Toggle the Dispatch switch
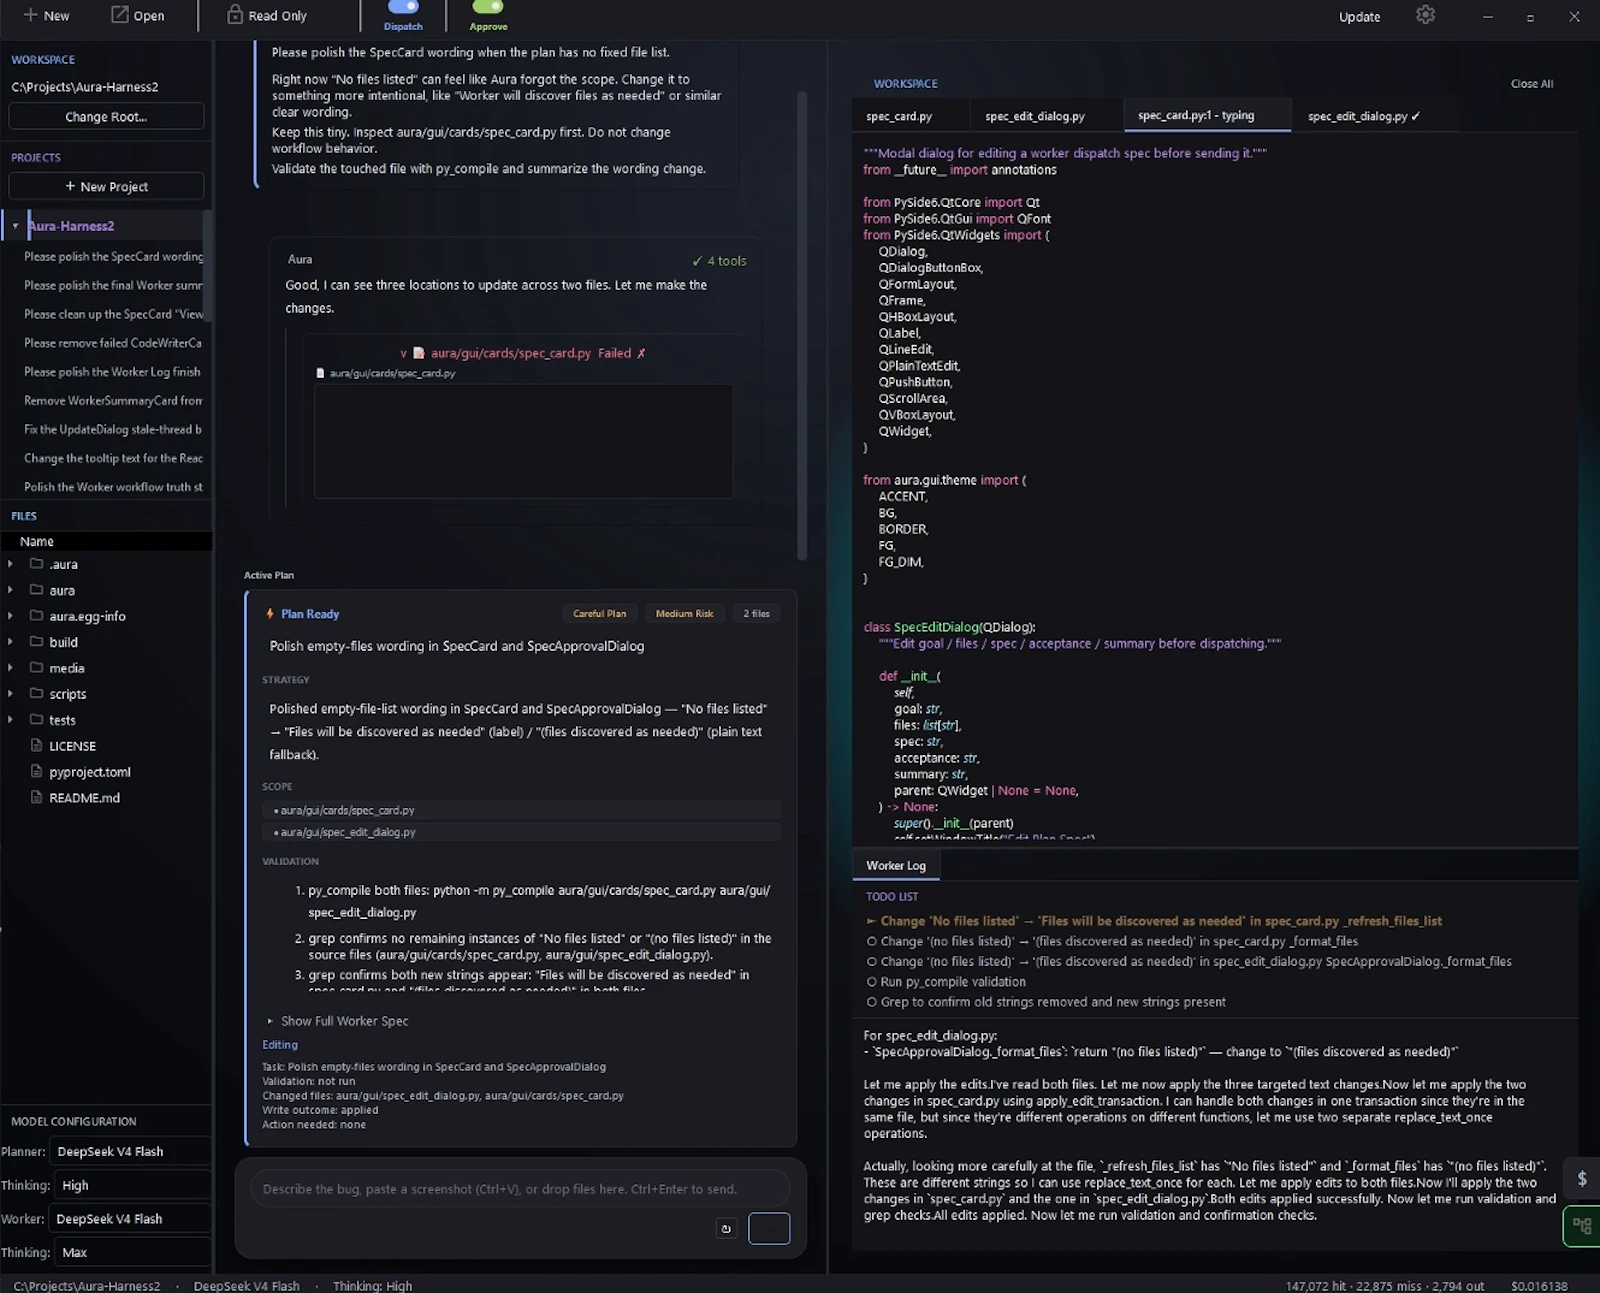This screenshot has height=1293, width=1600. tap(403, 7)
